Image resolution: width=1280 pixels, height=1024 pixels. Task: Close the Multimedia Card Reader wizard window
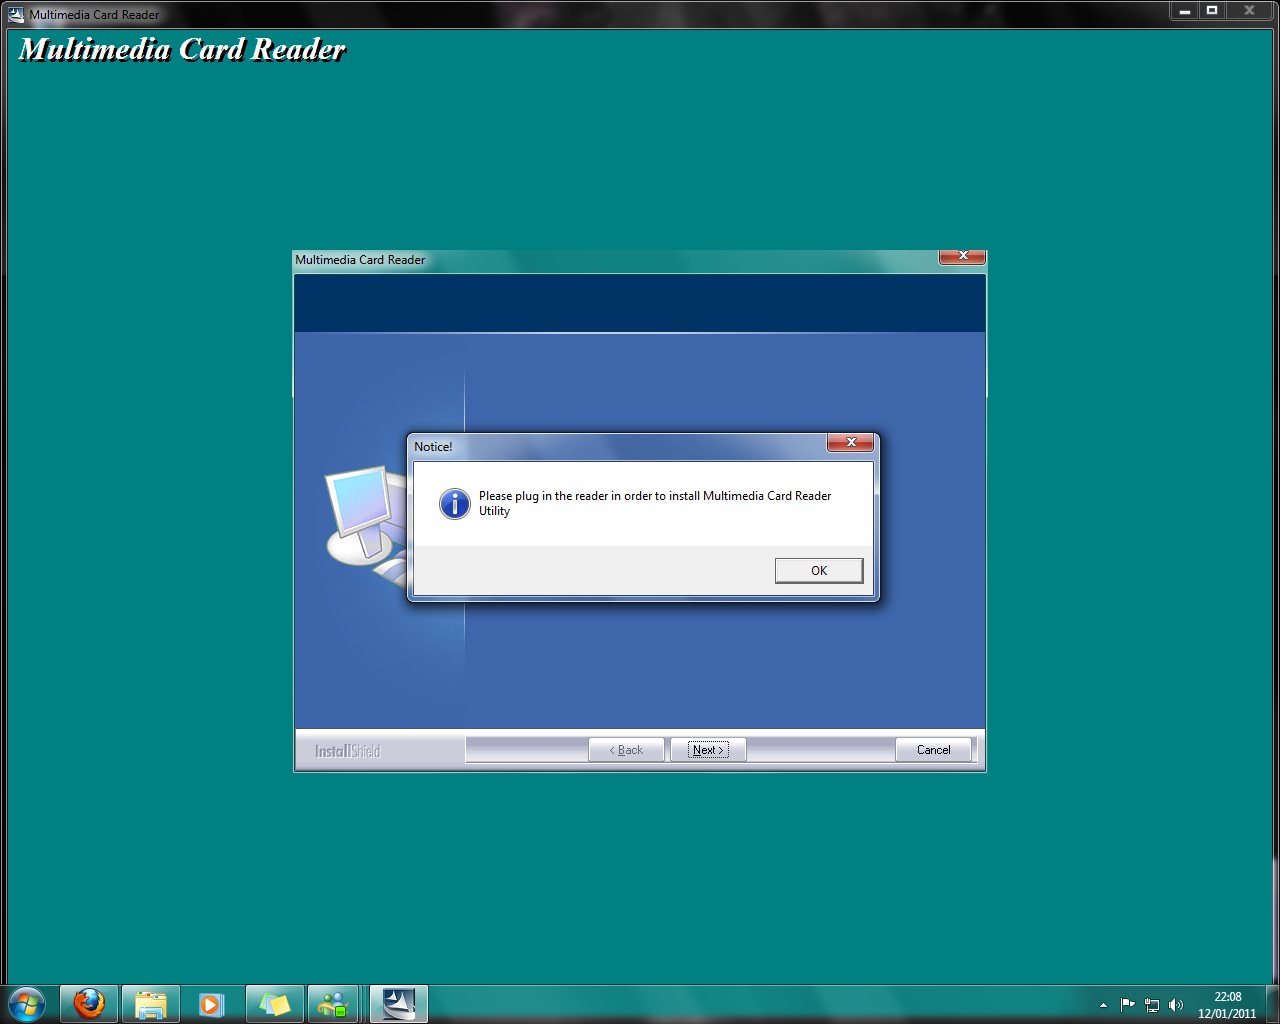click(x=962, y=257)
